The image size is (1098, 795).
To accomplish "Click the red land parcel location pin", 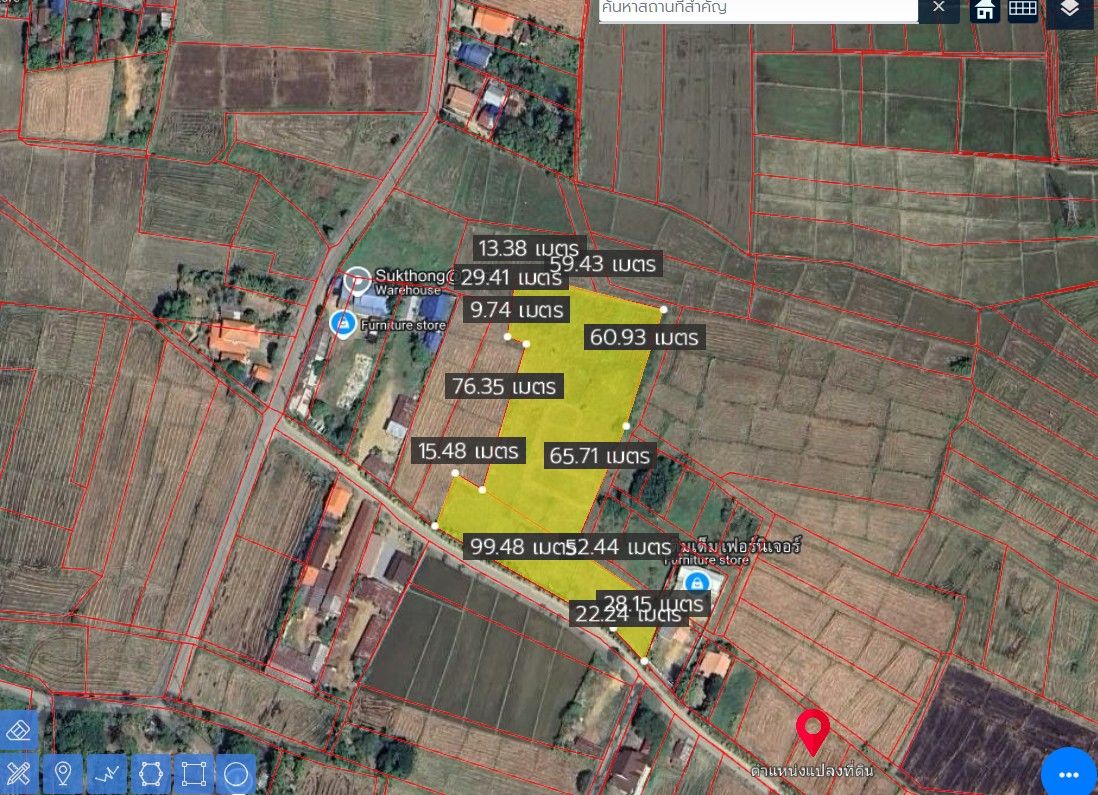I will tap(813, 732).
